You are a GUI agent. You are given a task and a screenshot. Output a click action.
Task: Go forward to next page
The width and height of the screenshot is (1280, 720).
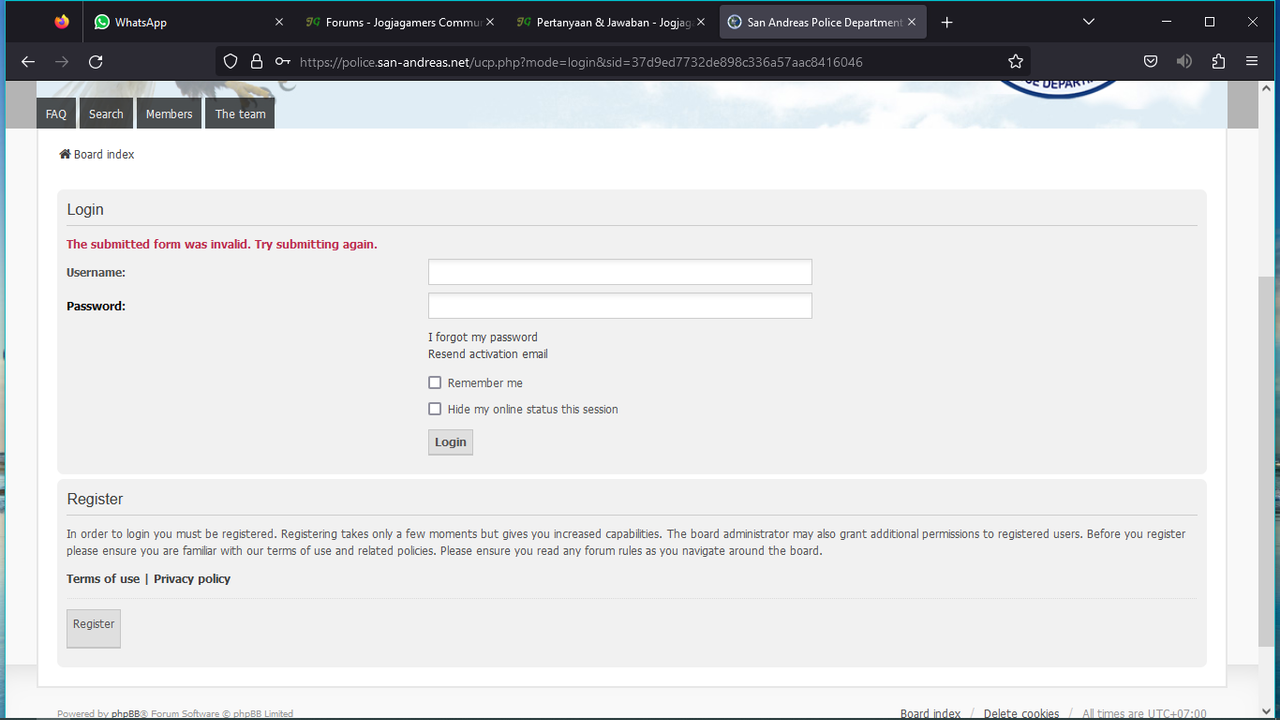coord(62,62)
